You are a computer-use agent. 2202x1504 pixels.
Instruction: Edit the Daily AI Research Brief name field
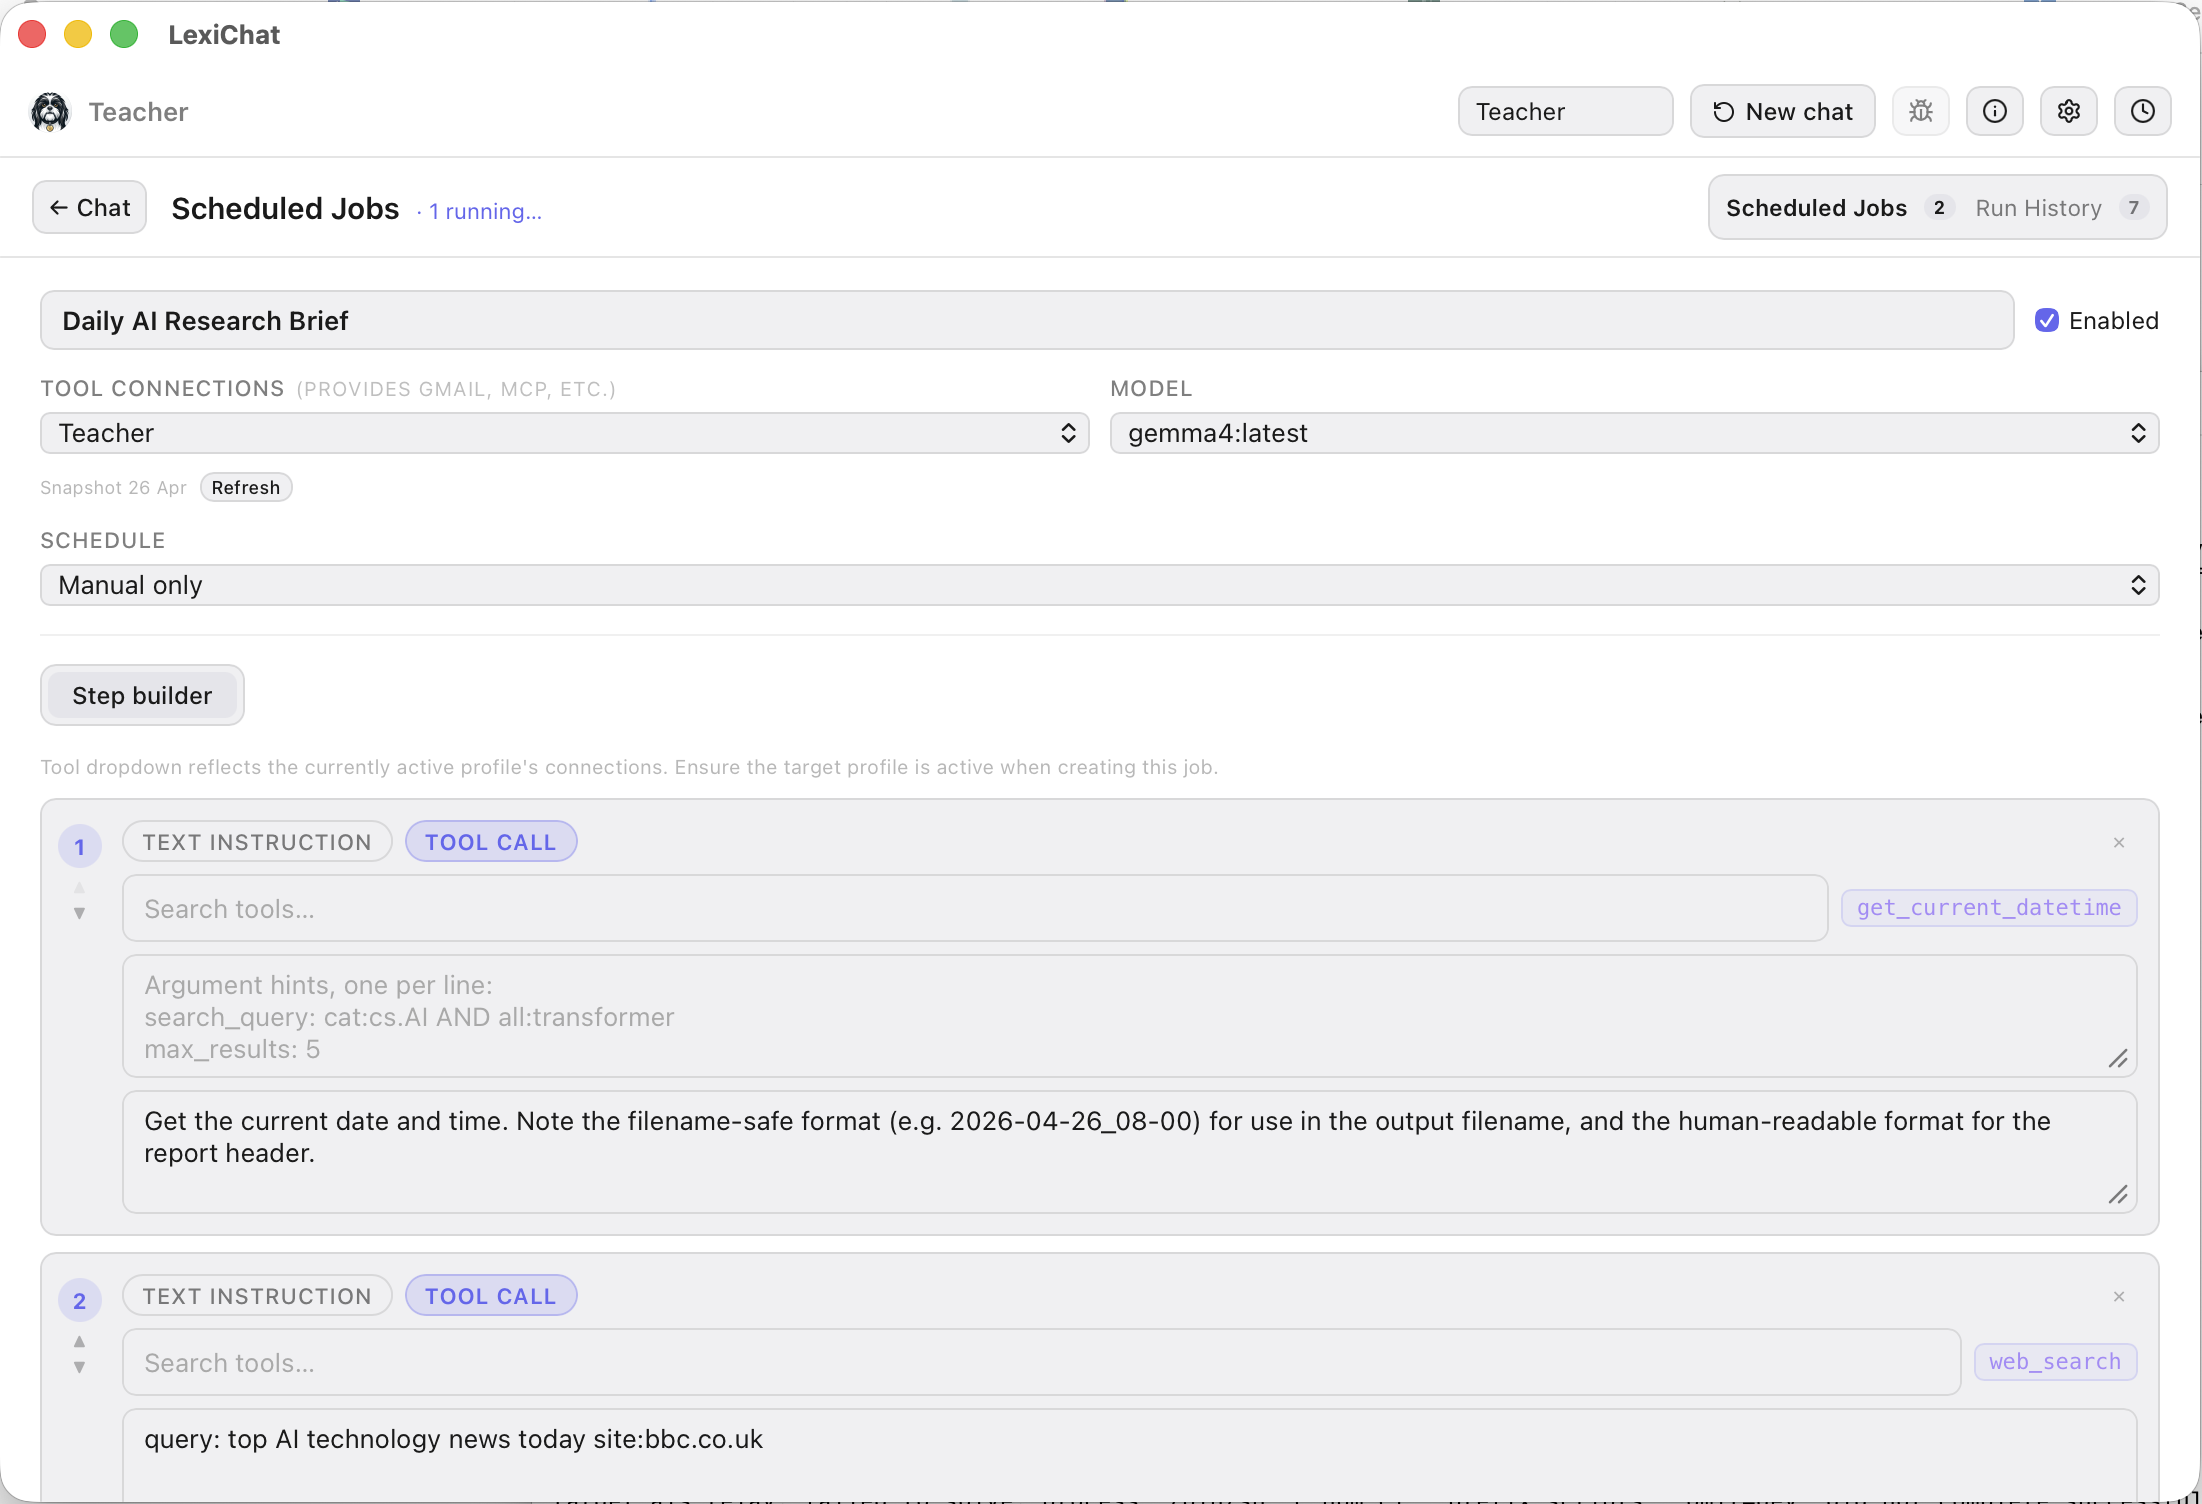1027,321
